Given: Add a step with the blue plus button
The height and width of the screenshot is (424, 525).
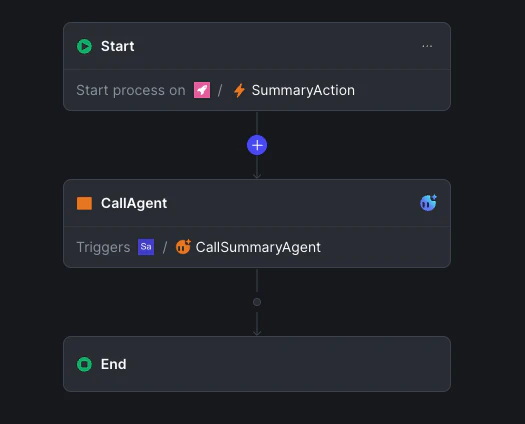Looking at the screenshot, I should 257,145.
